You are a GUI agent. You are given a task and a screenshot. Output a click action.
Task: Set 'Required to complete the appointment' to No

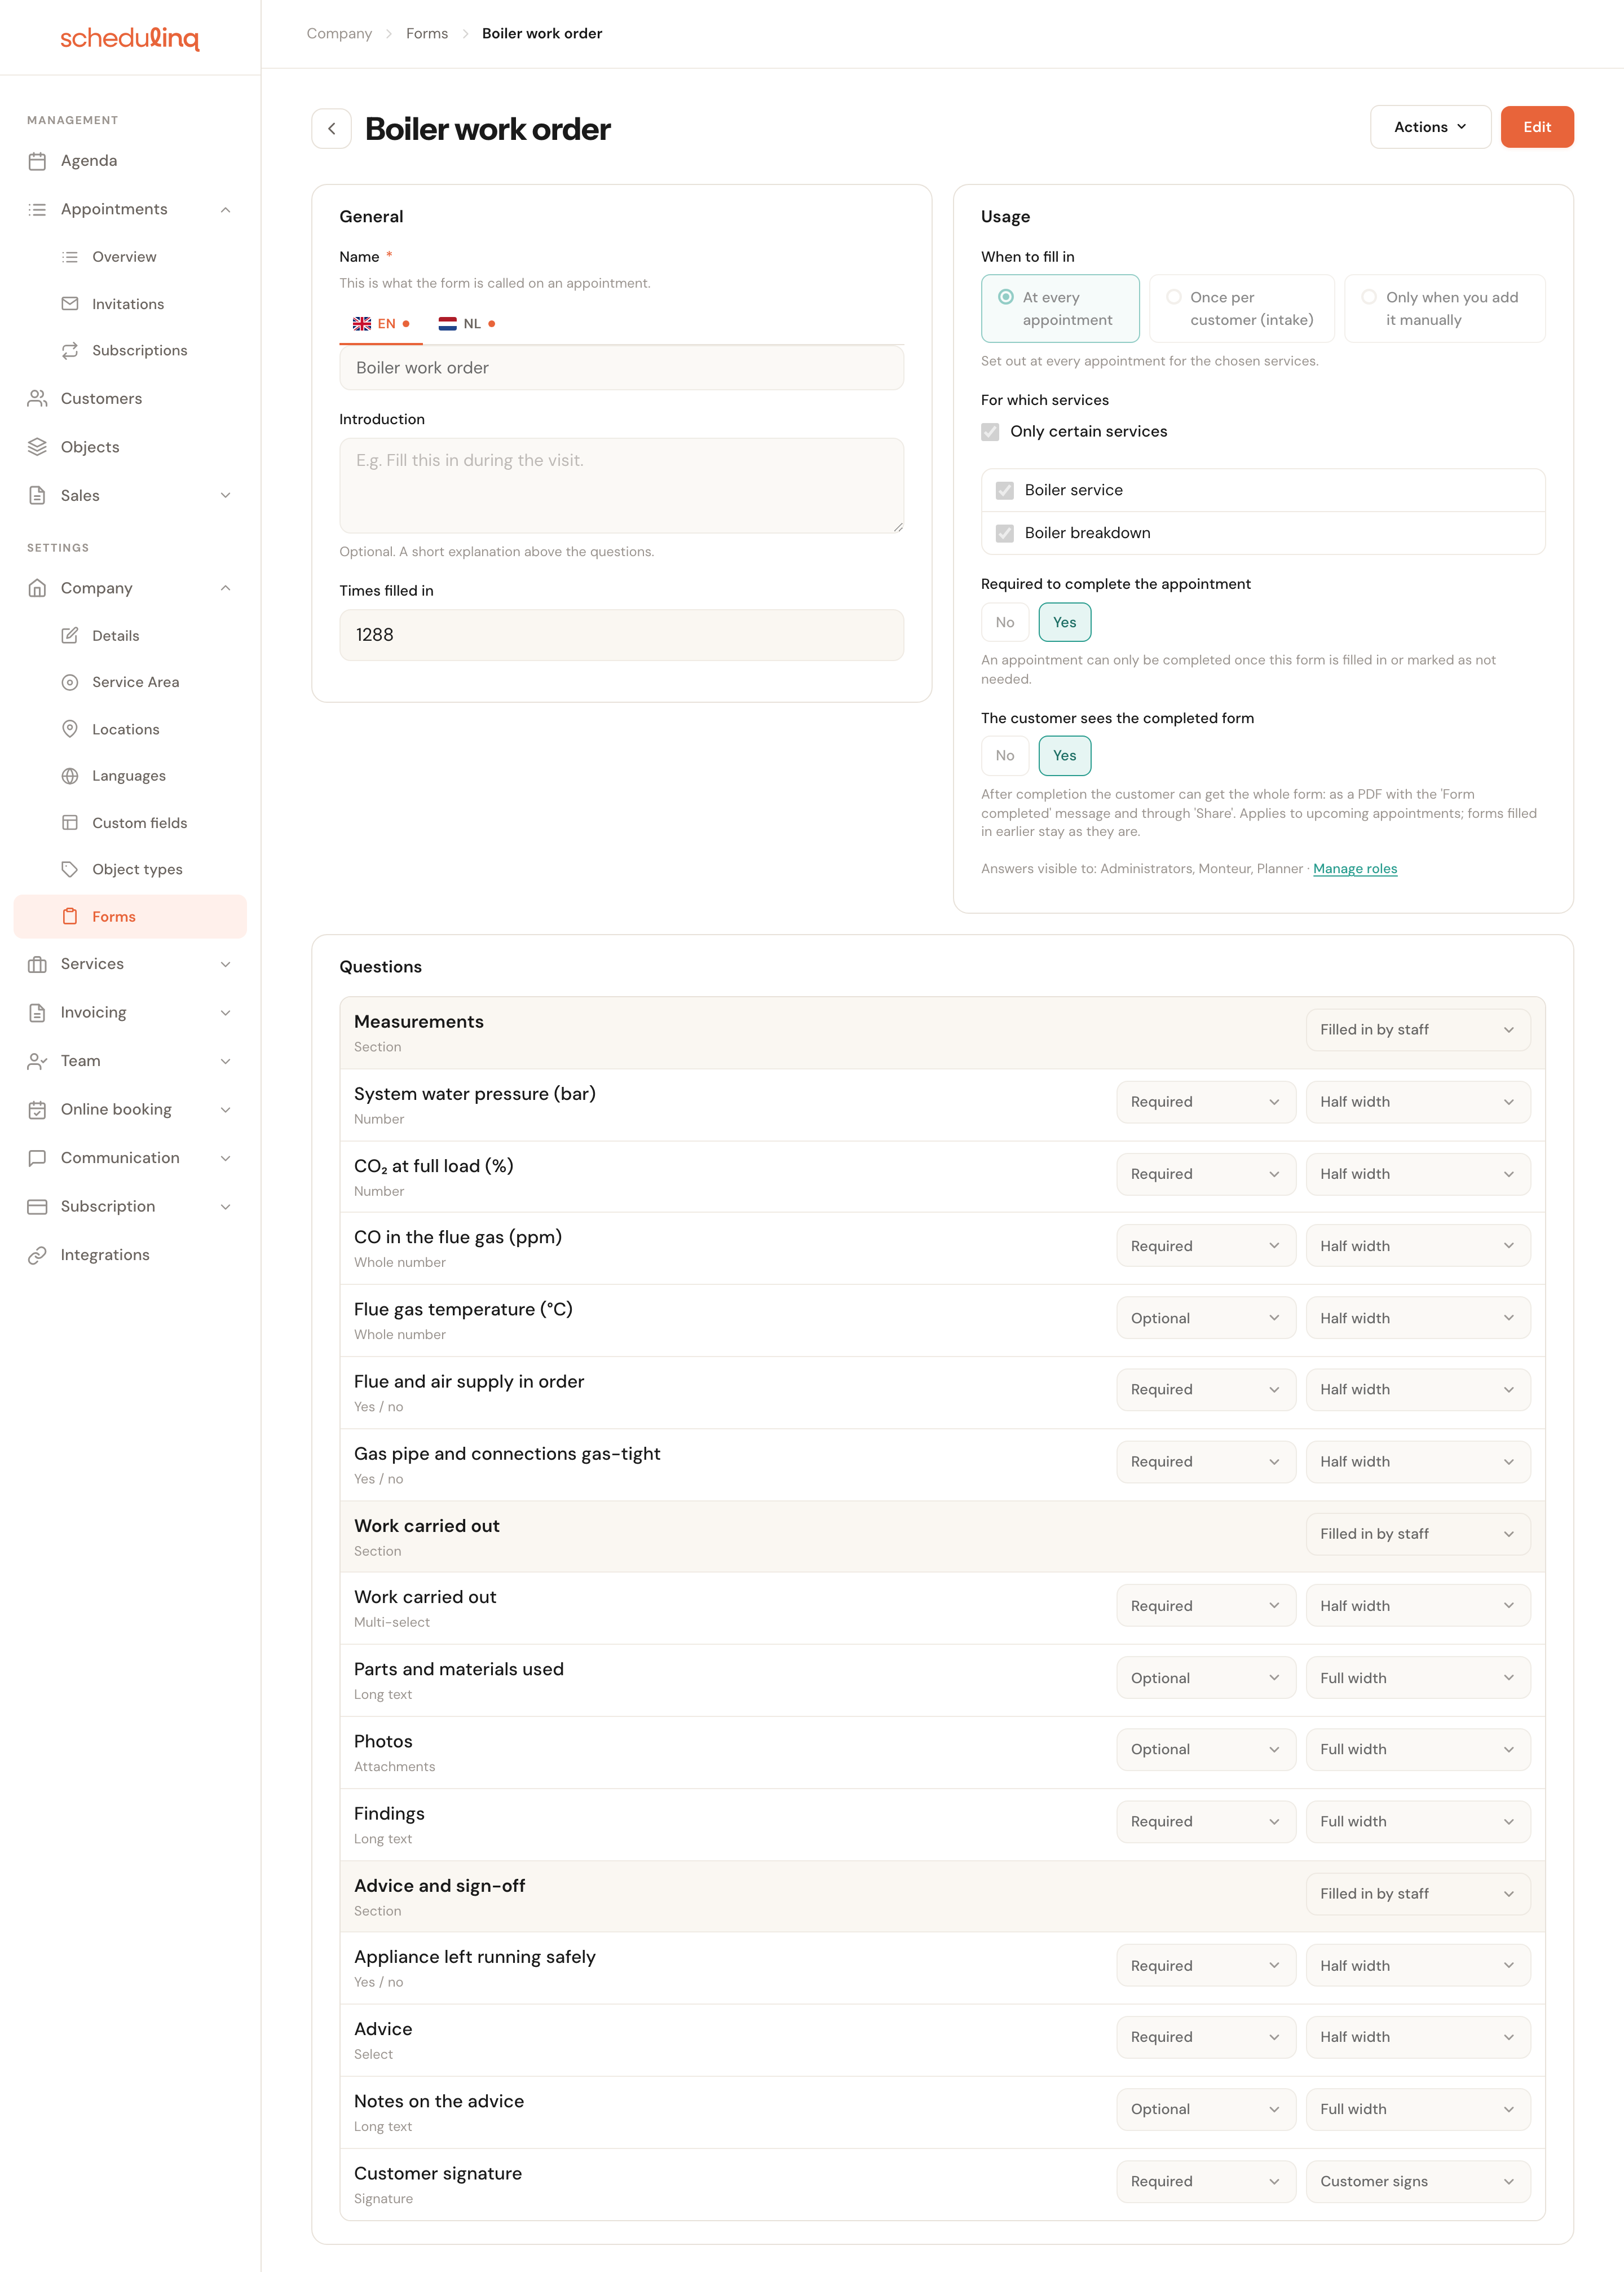[x=1005, y=623]
